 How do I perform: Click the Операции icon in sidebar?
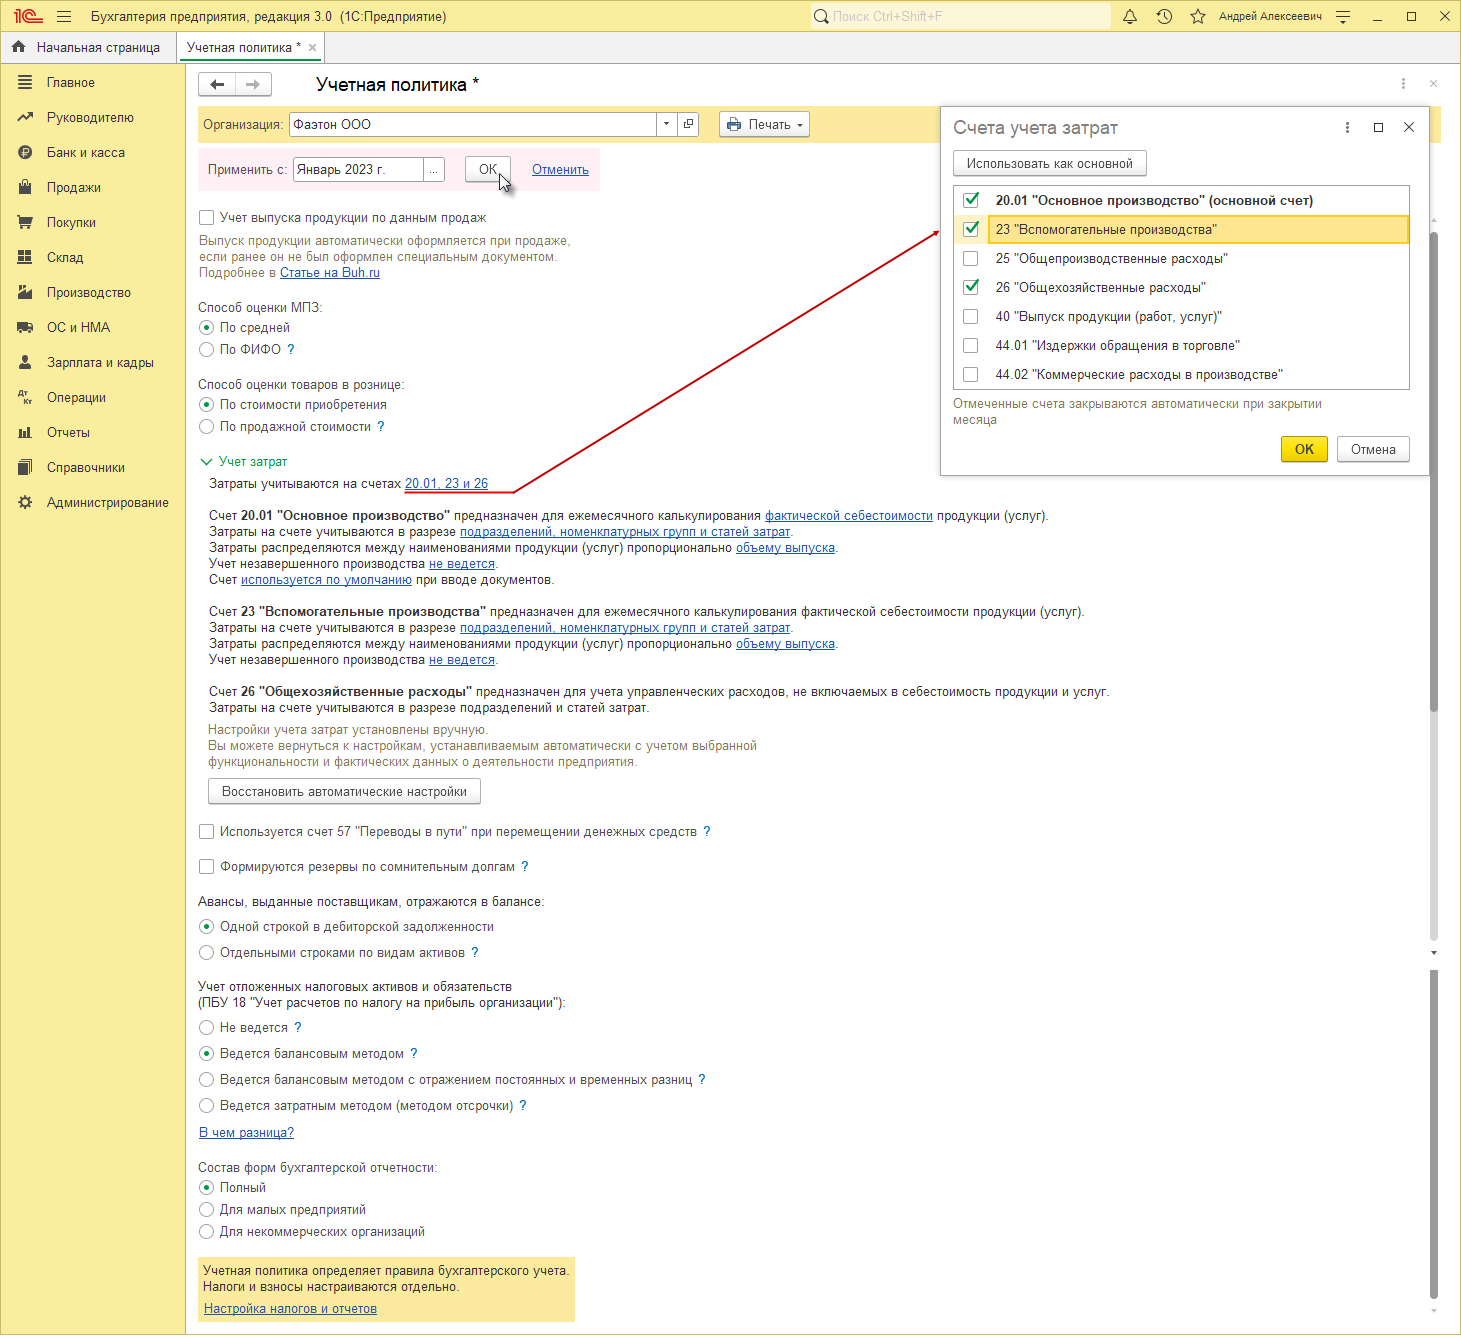25,397
